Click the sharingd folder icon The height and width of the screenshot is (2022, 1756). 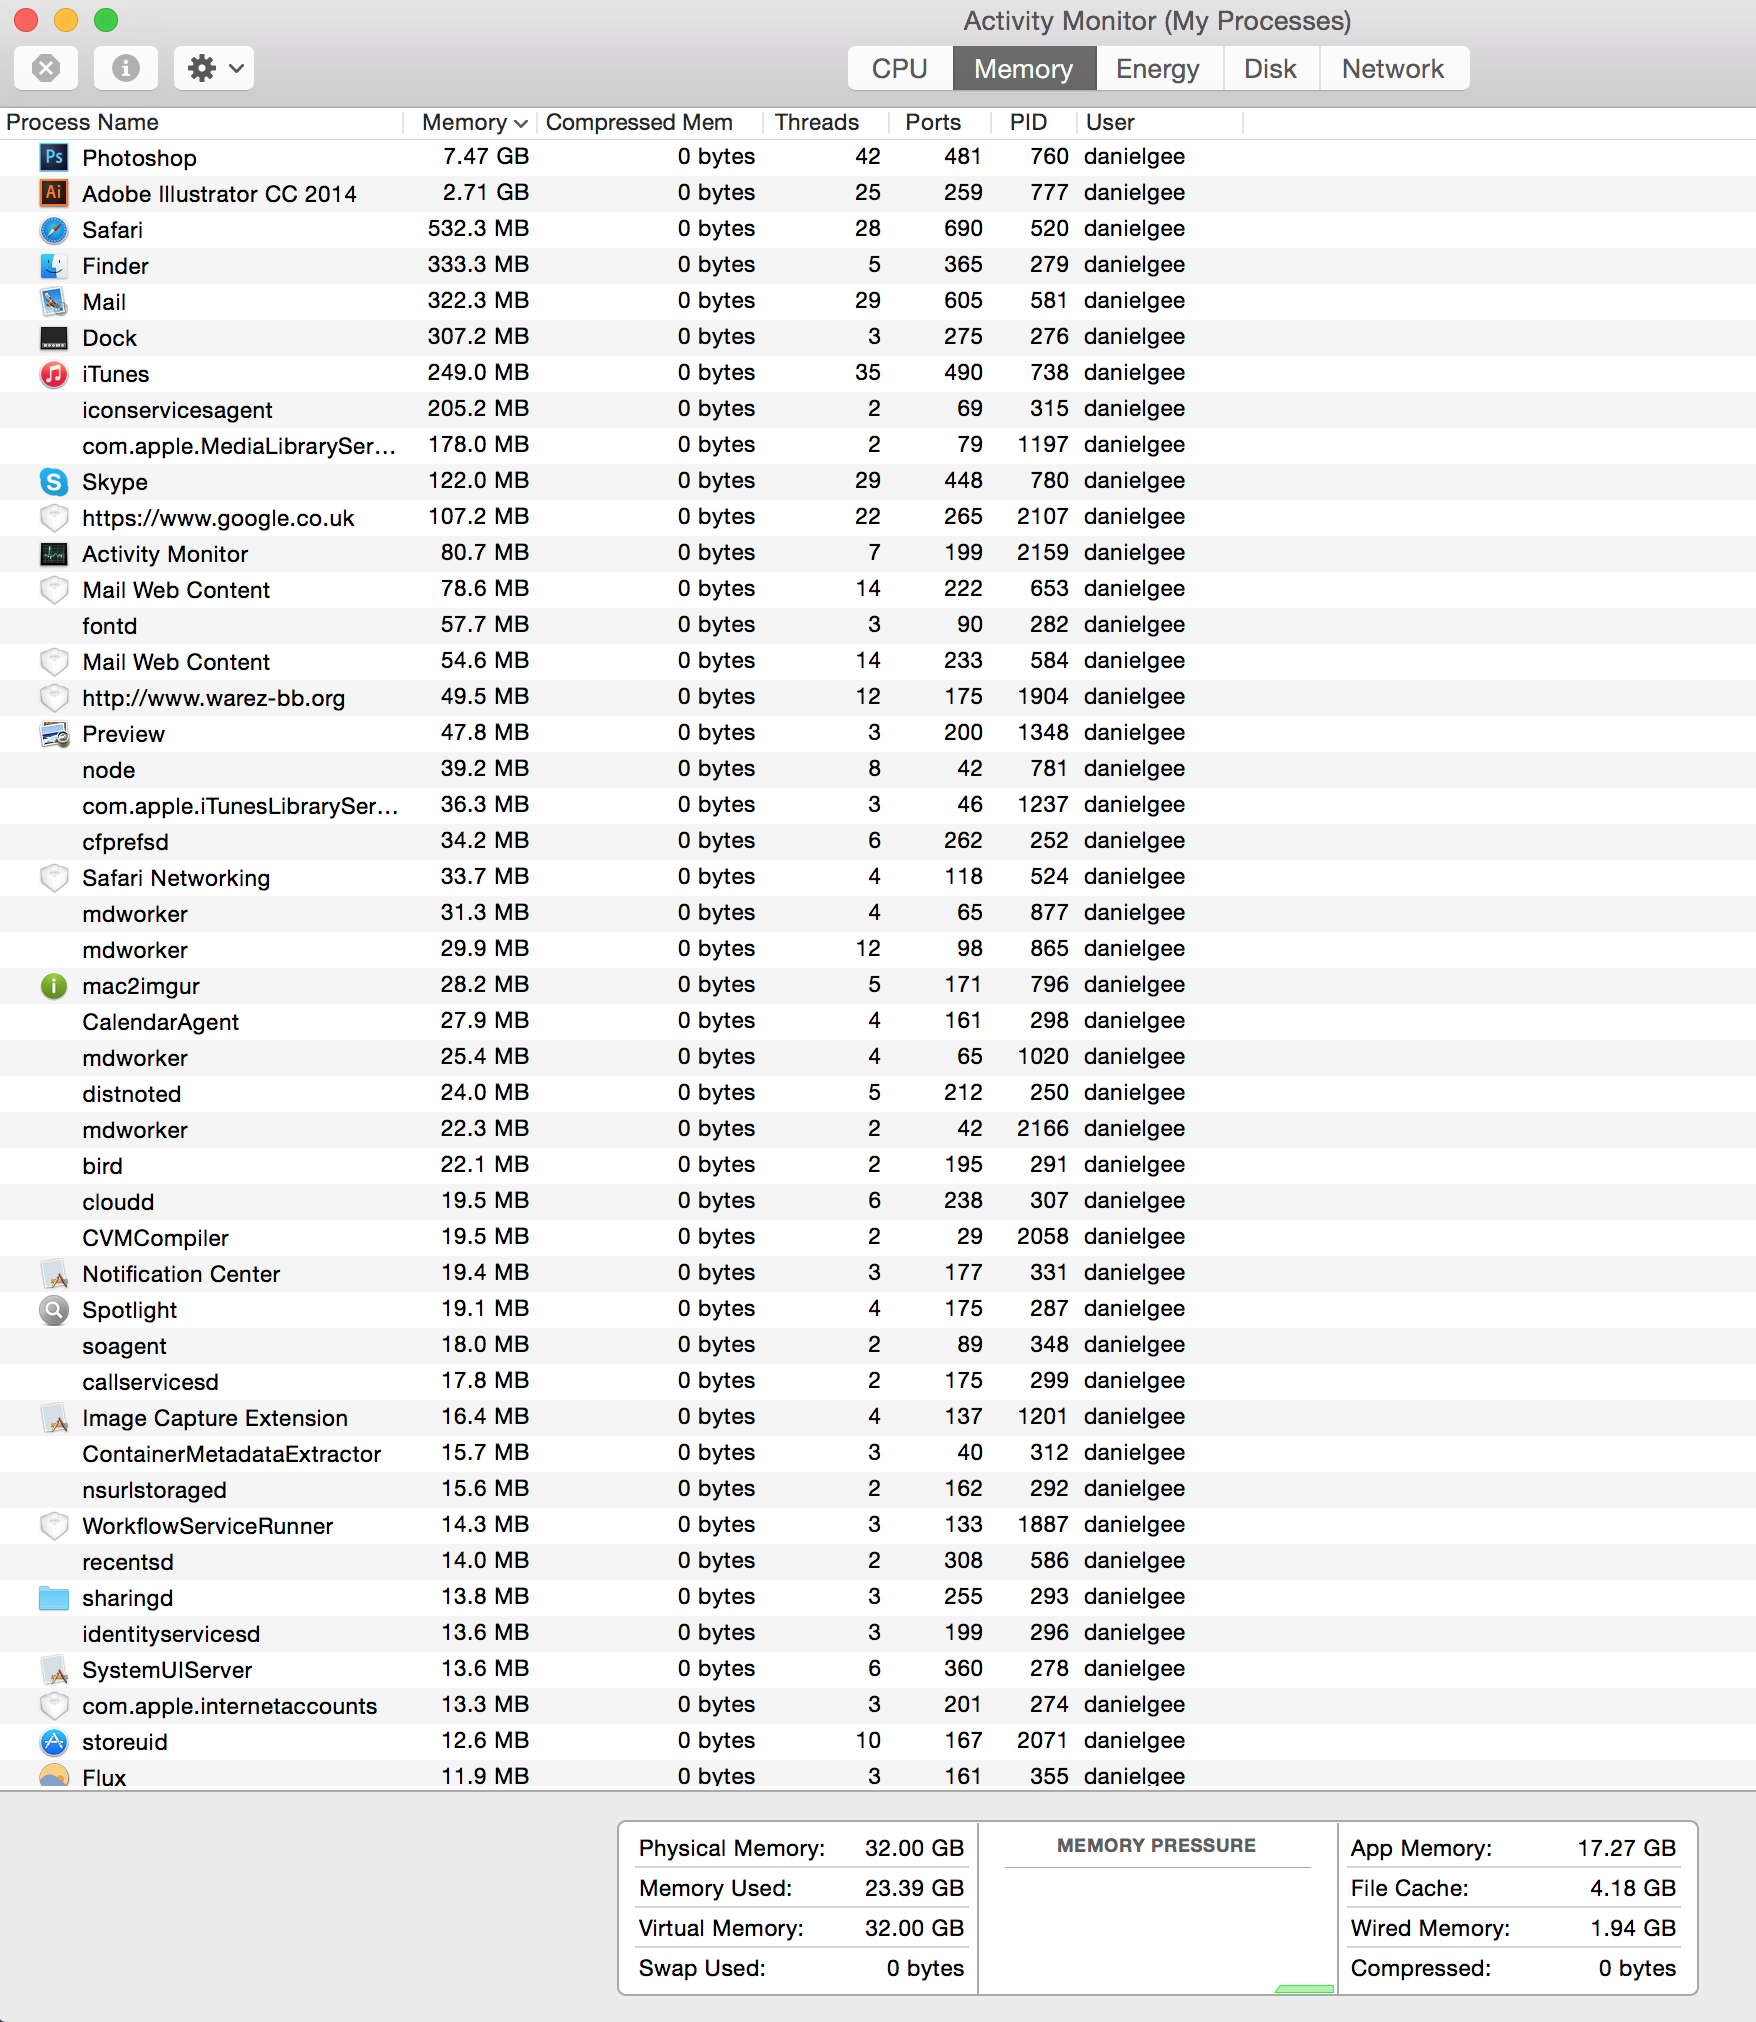(54, 1597)
